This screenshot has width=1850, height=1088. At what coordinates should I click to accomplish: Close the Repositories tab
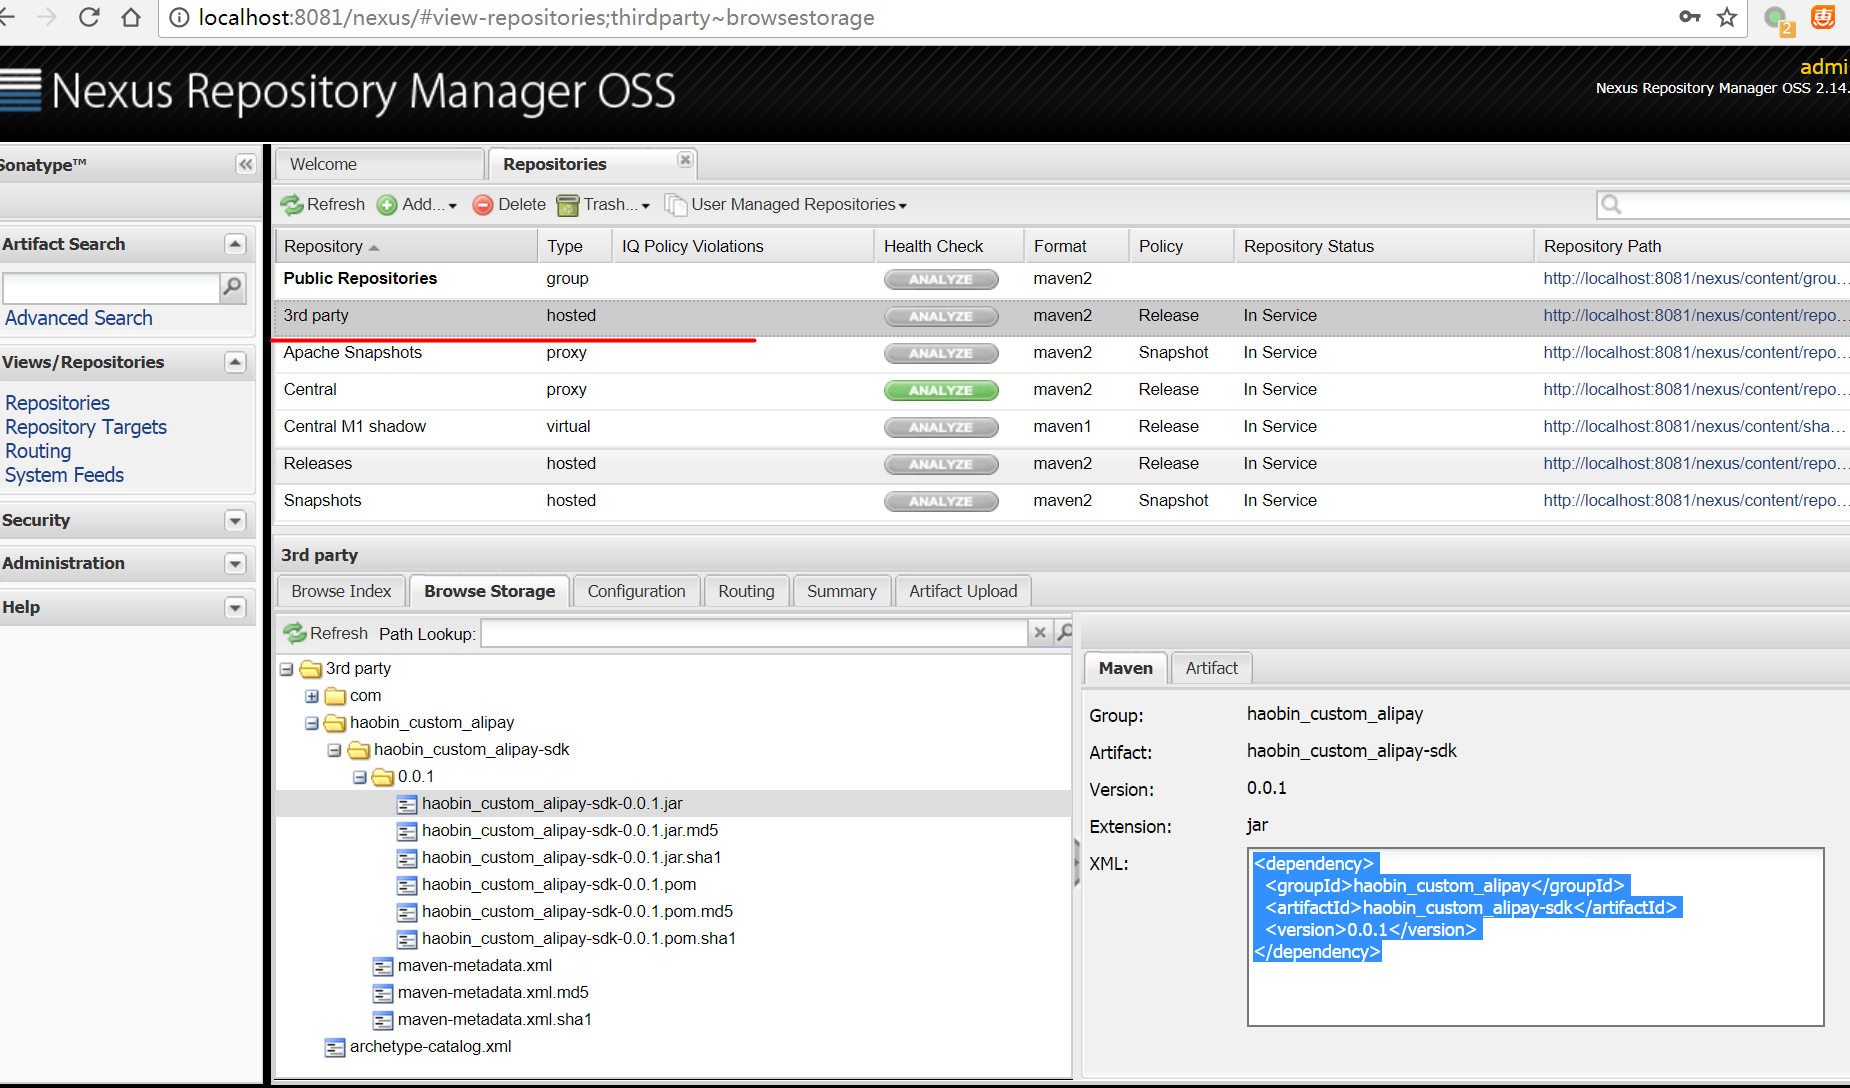(x=685, y=160)
